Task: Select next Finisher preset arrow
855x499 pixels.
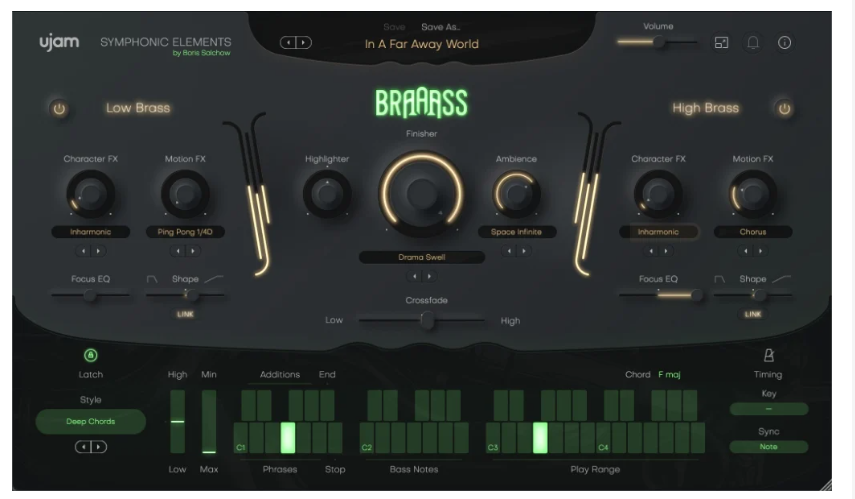Action: tap(429, 276)
